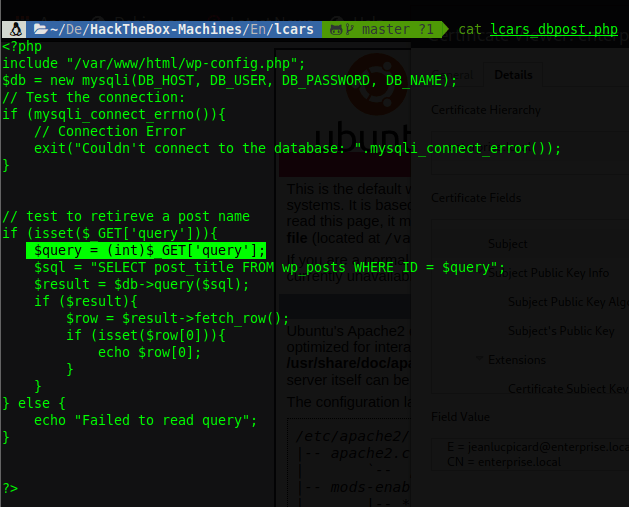Switch to the General tab
629x507 pixels.
pyautogui.click(x=456, y=75)
